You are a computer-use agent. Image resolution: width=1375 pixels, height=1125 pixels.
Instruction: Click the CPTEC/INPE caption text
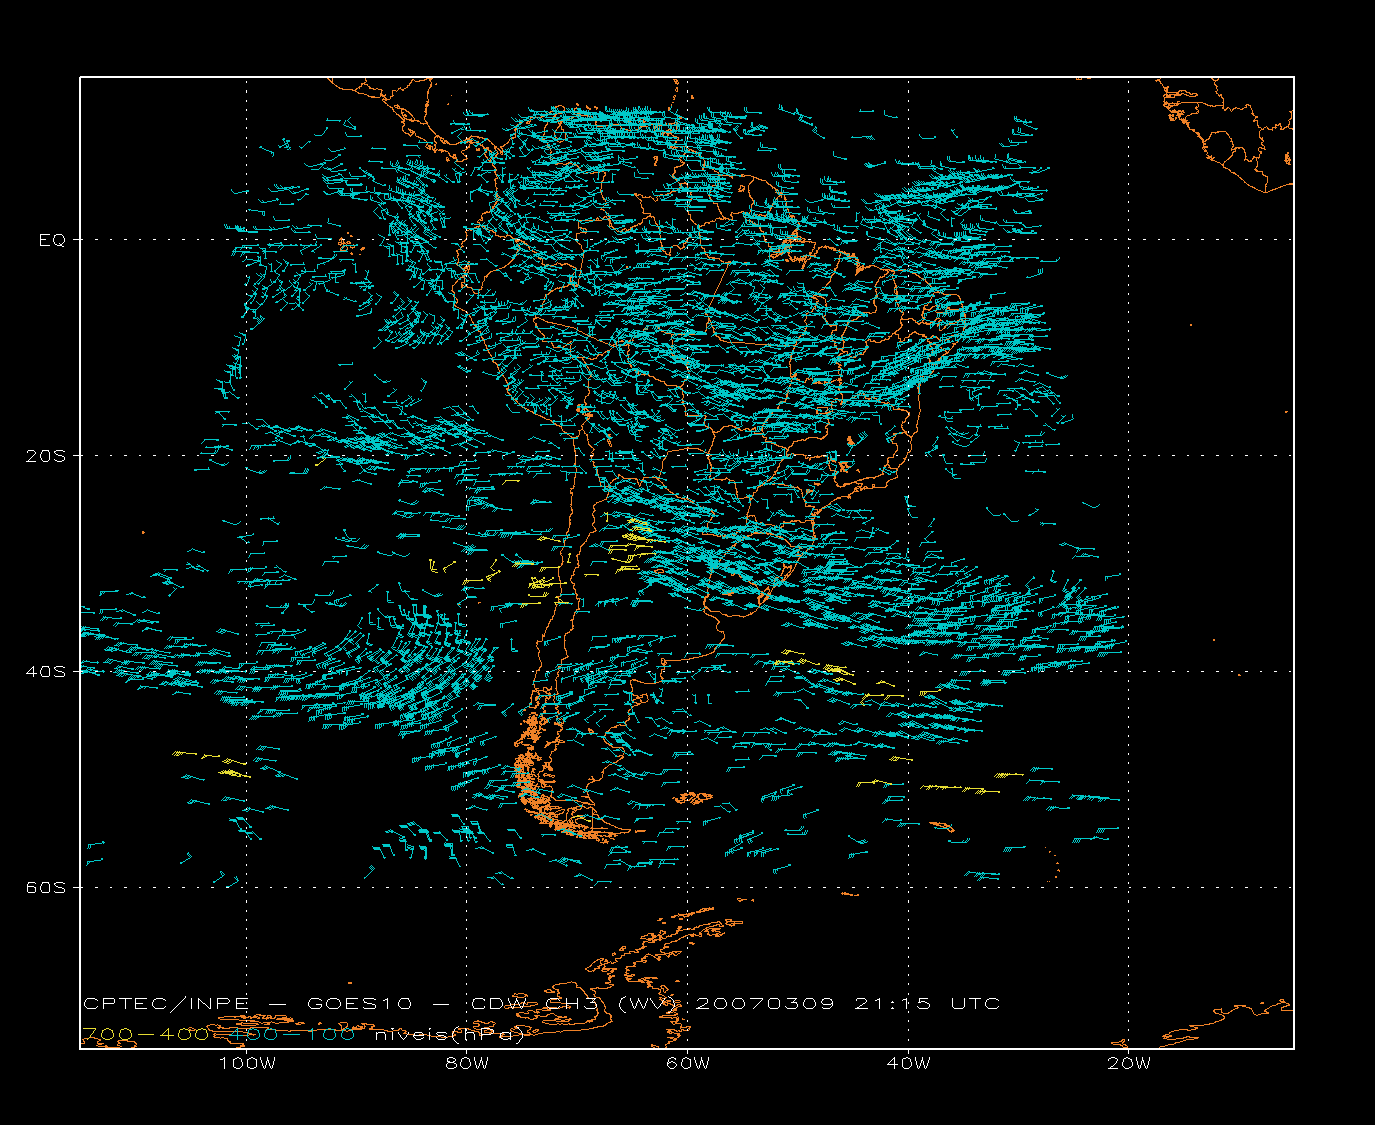coord(166,1004)
